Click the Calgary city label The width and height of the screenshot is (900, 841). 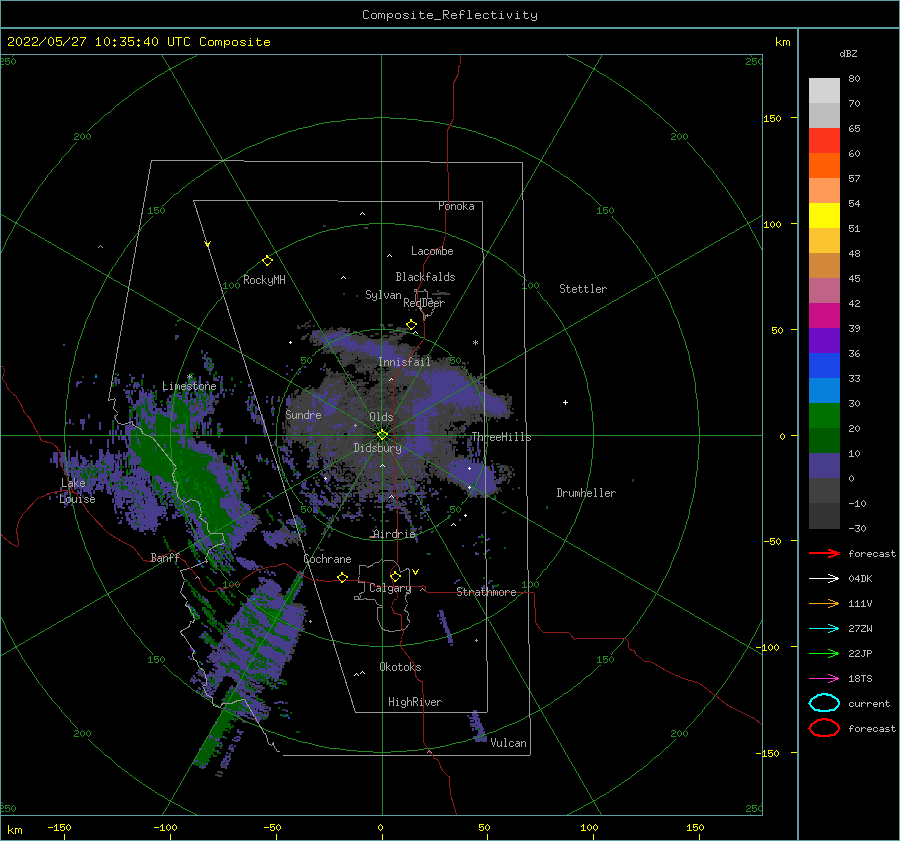tap(390, 588)
